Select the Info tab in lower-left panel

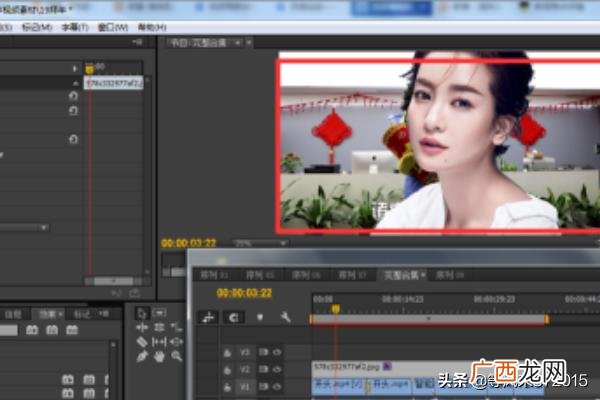pyautogui.click(x=13, y=315)
